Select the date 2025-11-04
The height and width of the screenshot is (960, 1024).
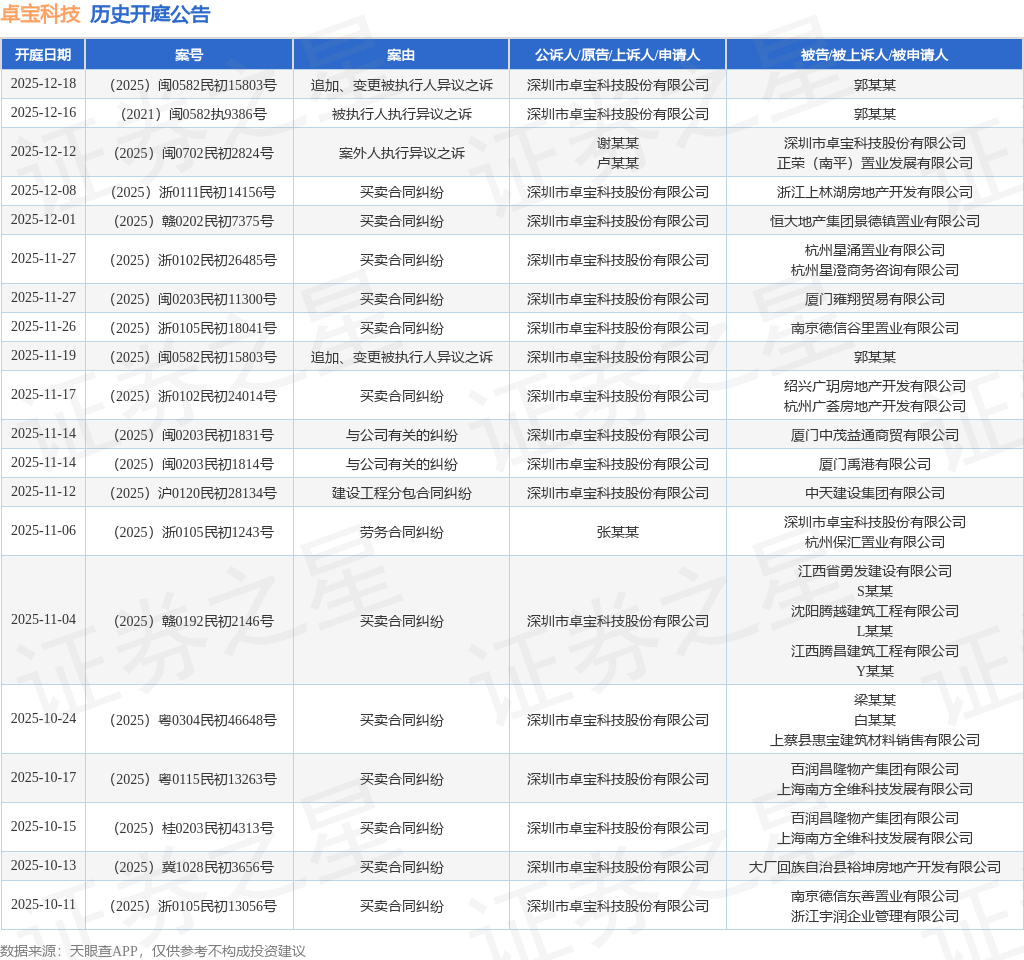[x=43, y=620]
